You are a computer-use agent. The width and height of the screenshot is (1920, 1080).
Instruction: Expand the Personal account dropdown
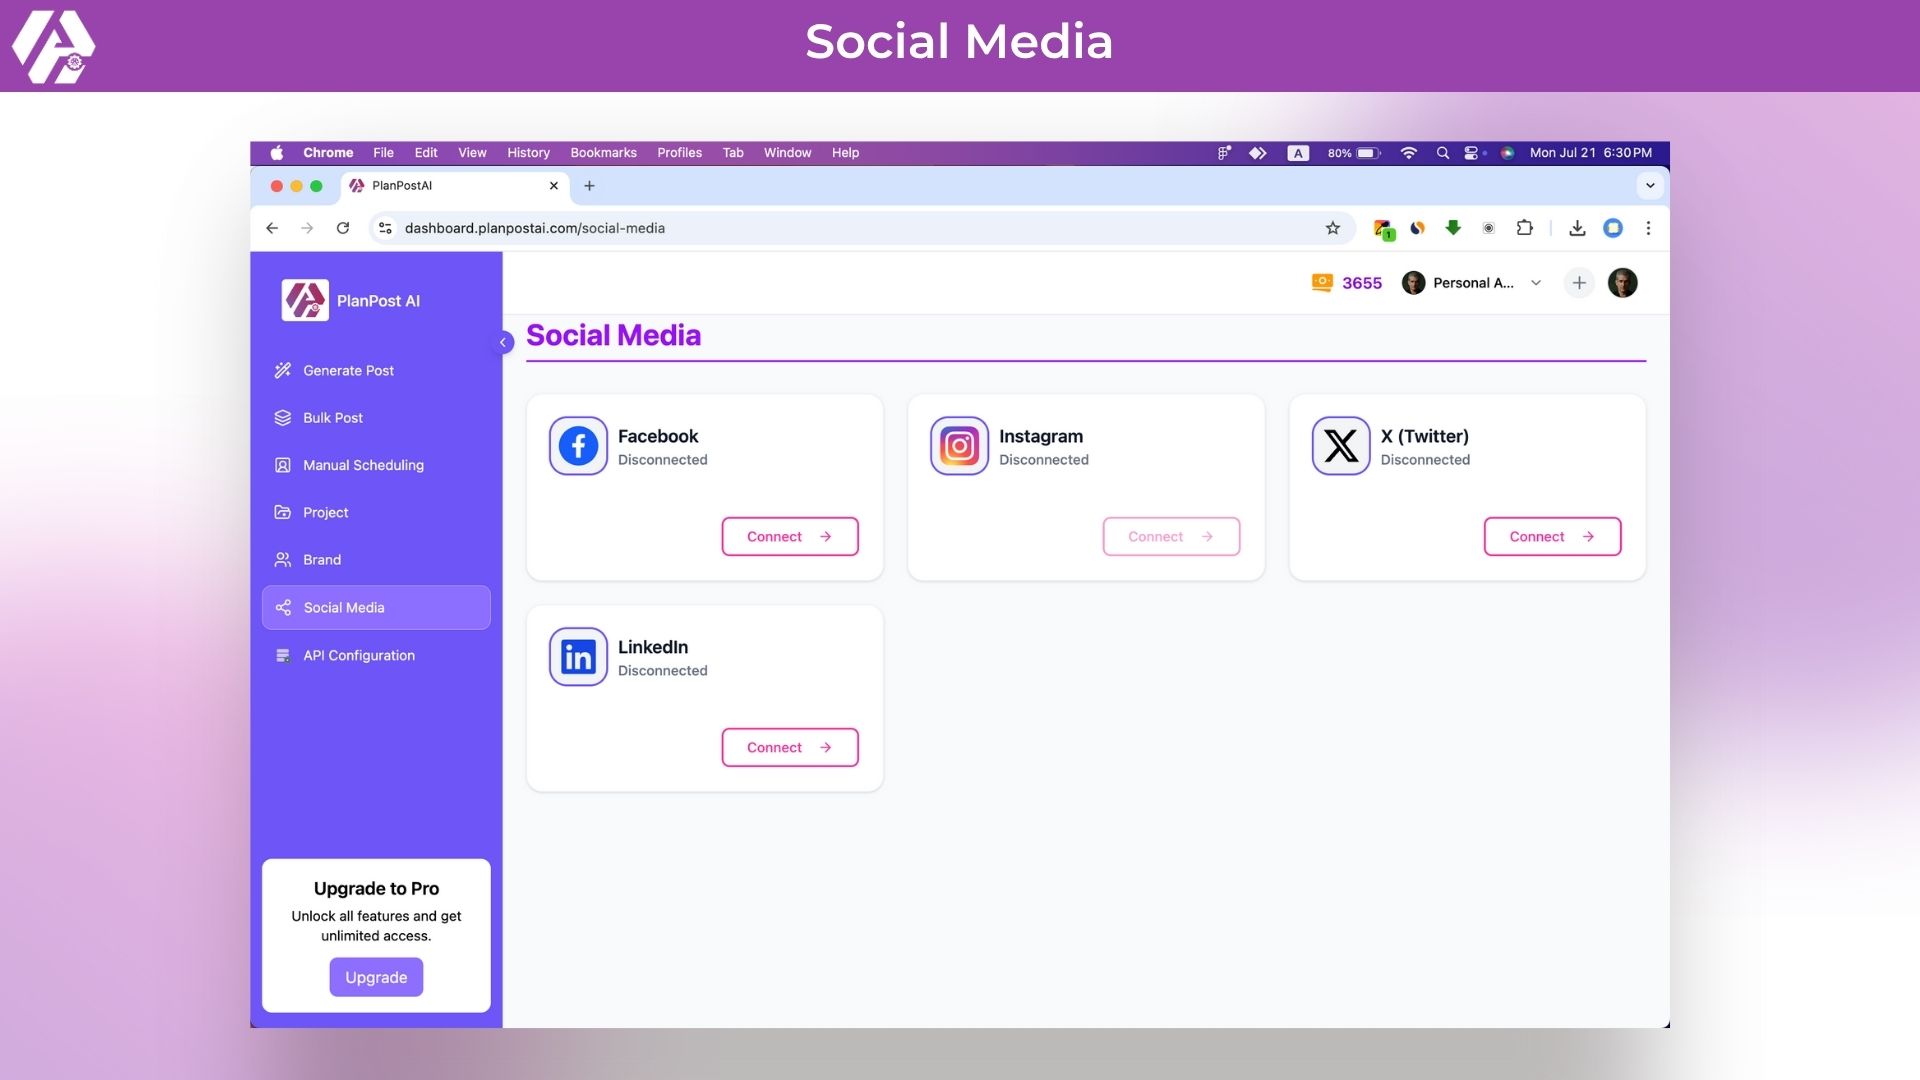click(1536, 283)
